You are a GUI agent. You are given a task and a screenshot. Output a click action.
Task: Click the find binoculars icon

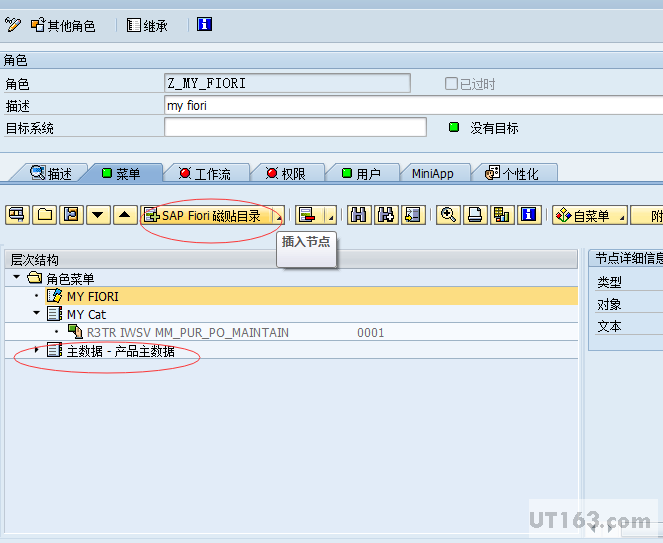359,215
